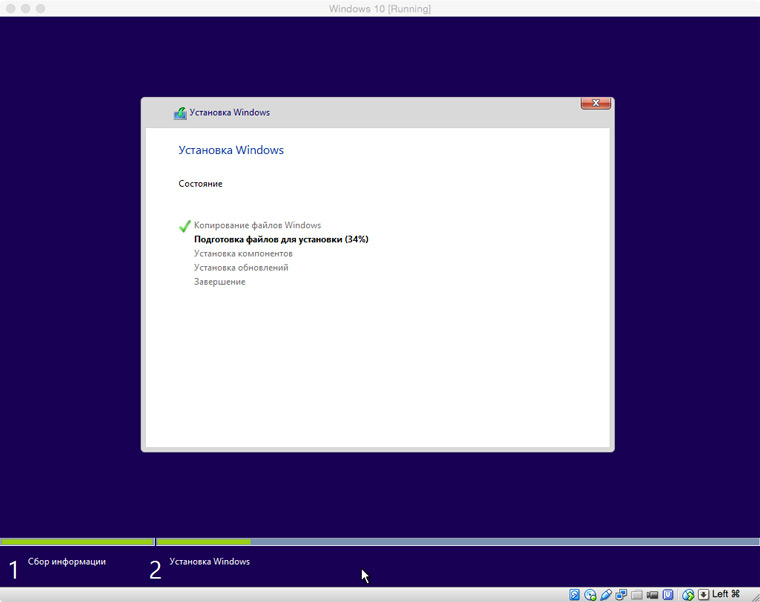Click the shared folders status icon
Viewport: 760px width, 602px height.
pyautogui.click(x=637, y=594)
